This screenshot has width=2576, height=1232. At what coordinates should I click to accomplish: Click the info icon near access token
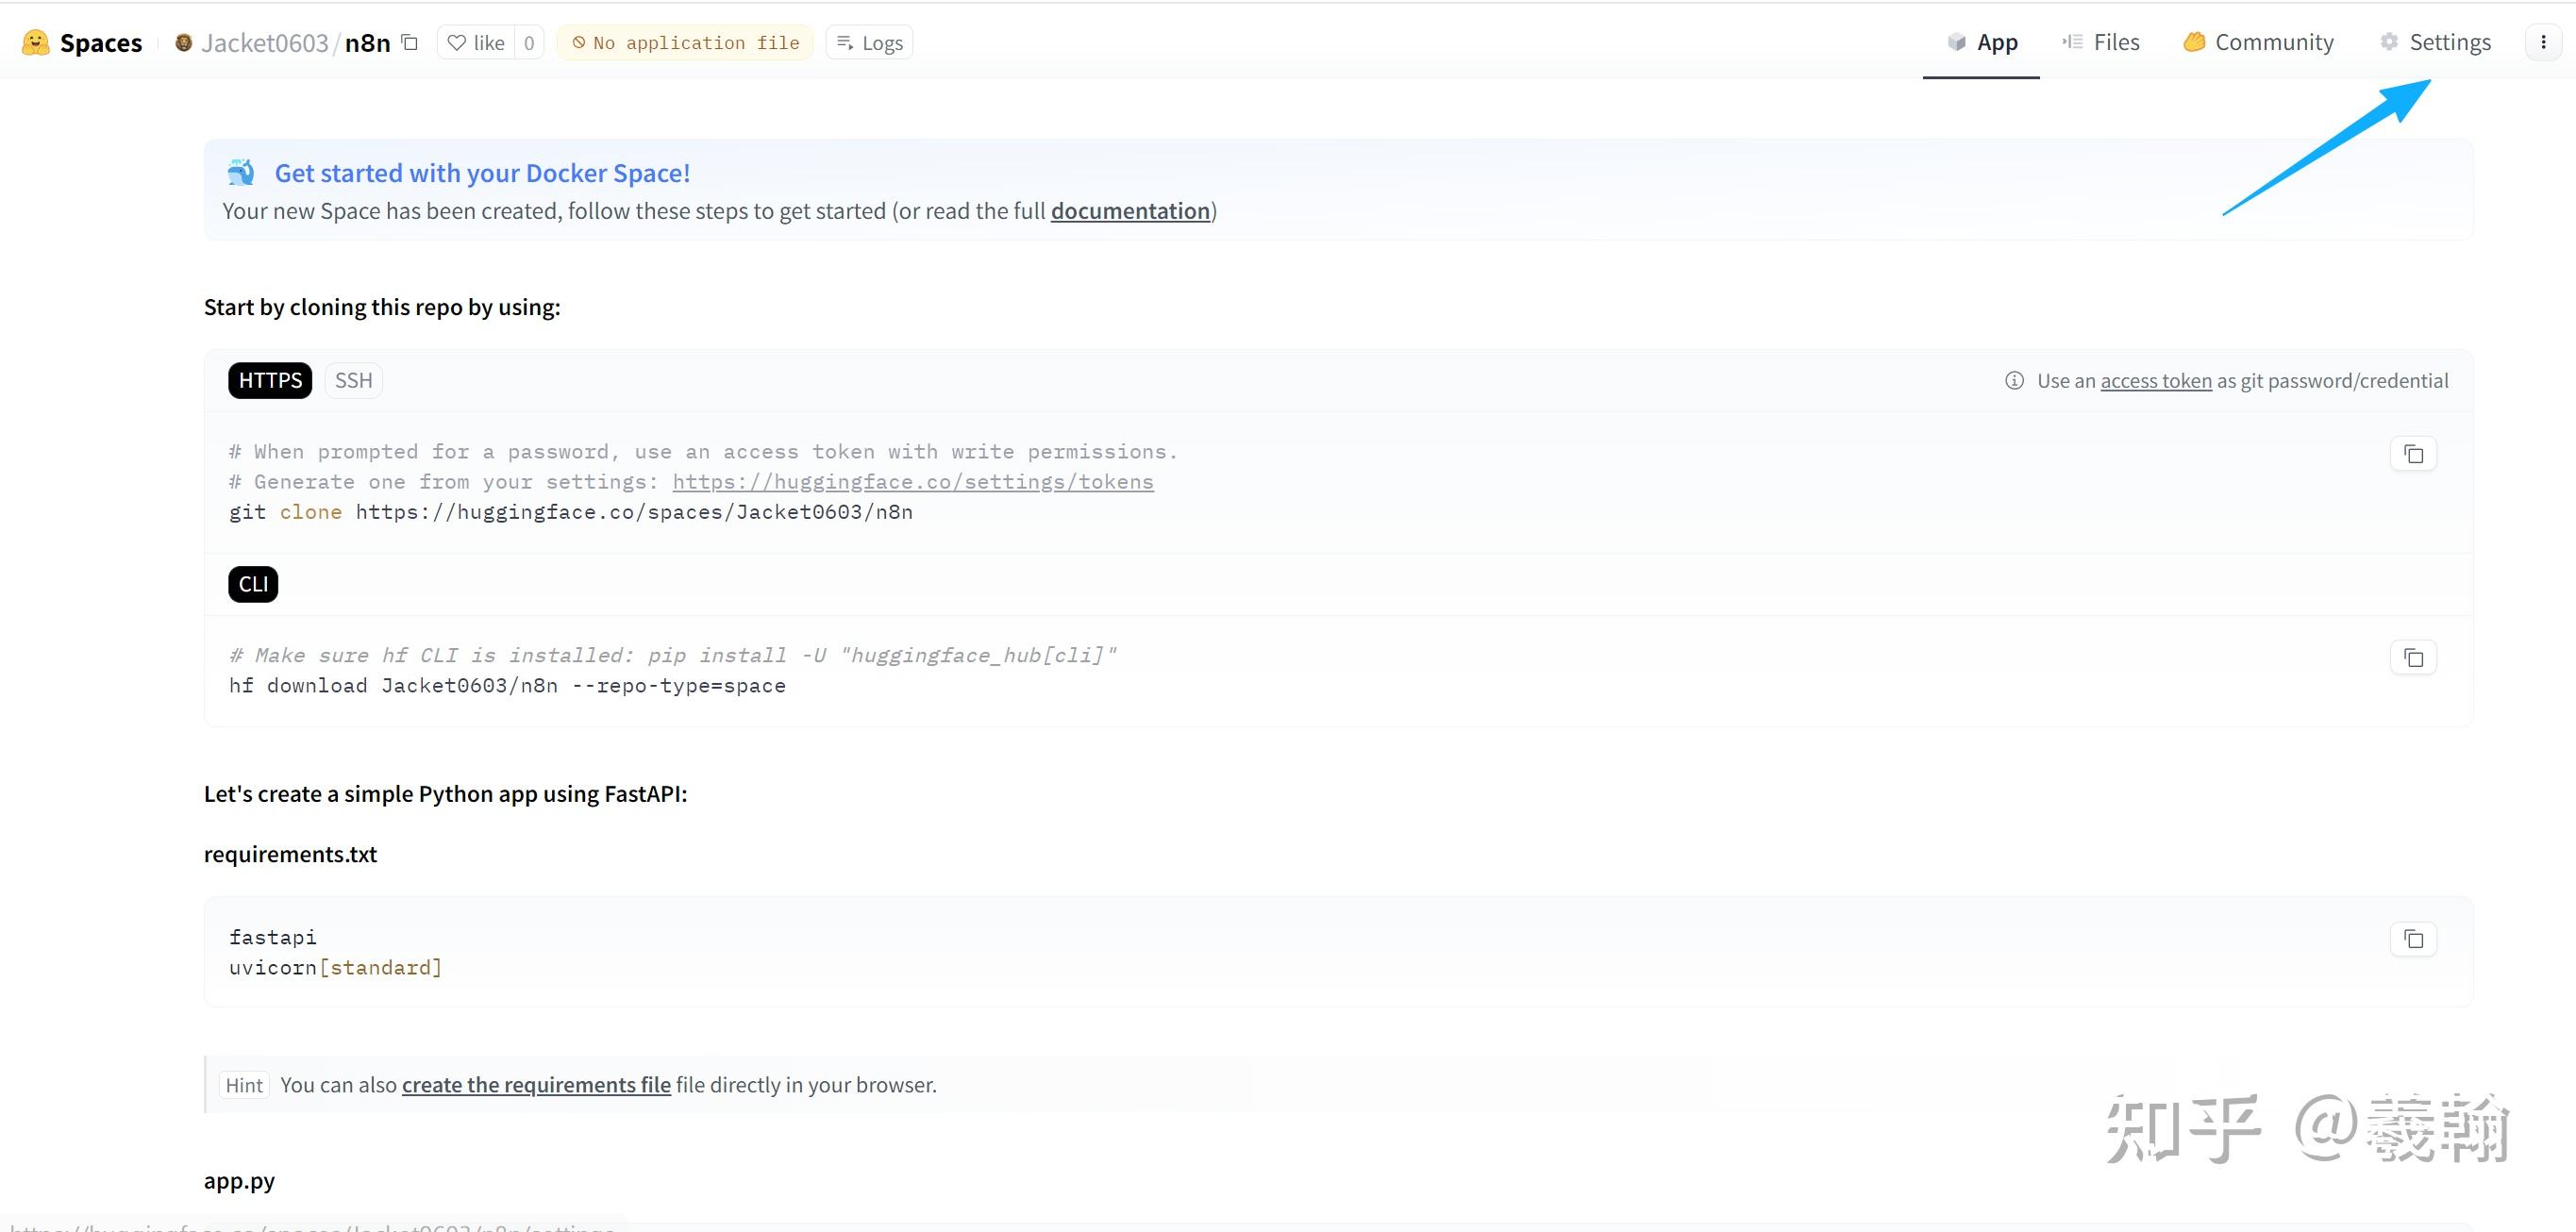2014,381
